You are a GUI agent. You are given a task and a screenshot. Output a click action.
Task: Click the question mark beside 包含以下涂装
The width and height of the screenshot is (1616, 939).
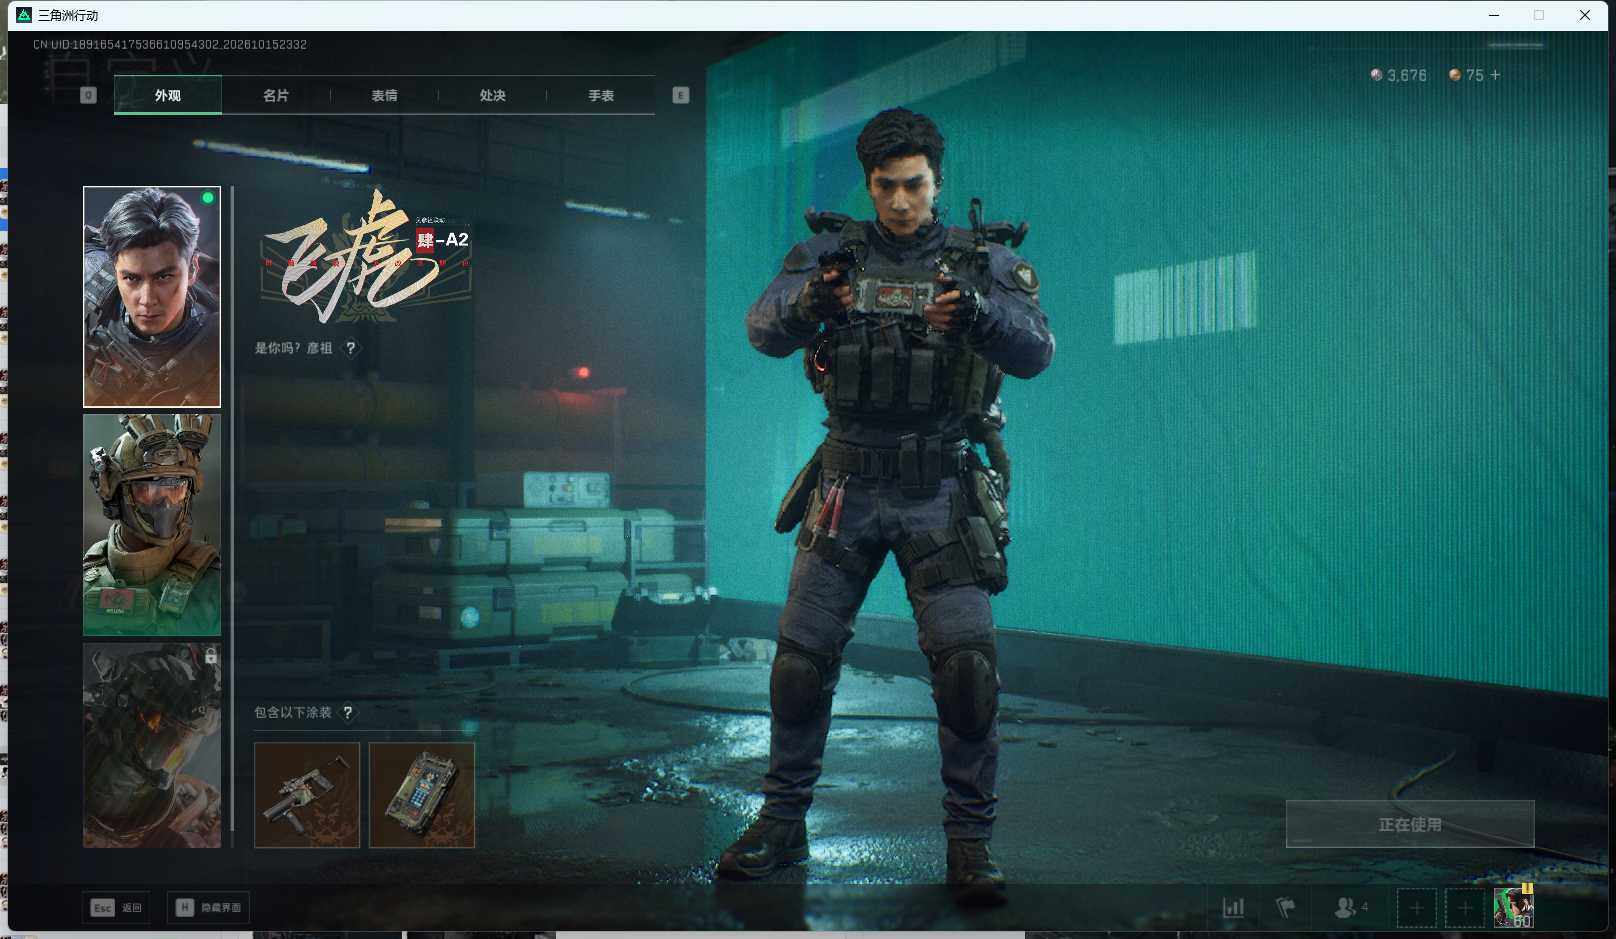coord(348,713)
